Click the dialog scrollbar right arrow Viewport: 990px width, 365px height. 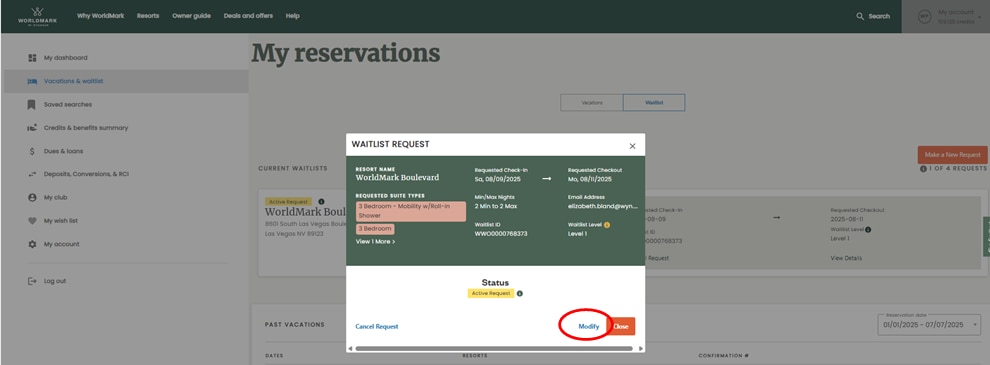pyautogui.click(x=641, y=348)
